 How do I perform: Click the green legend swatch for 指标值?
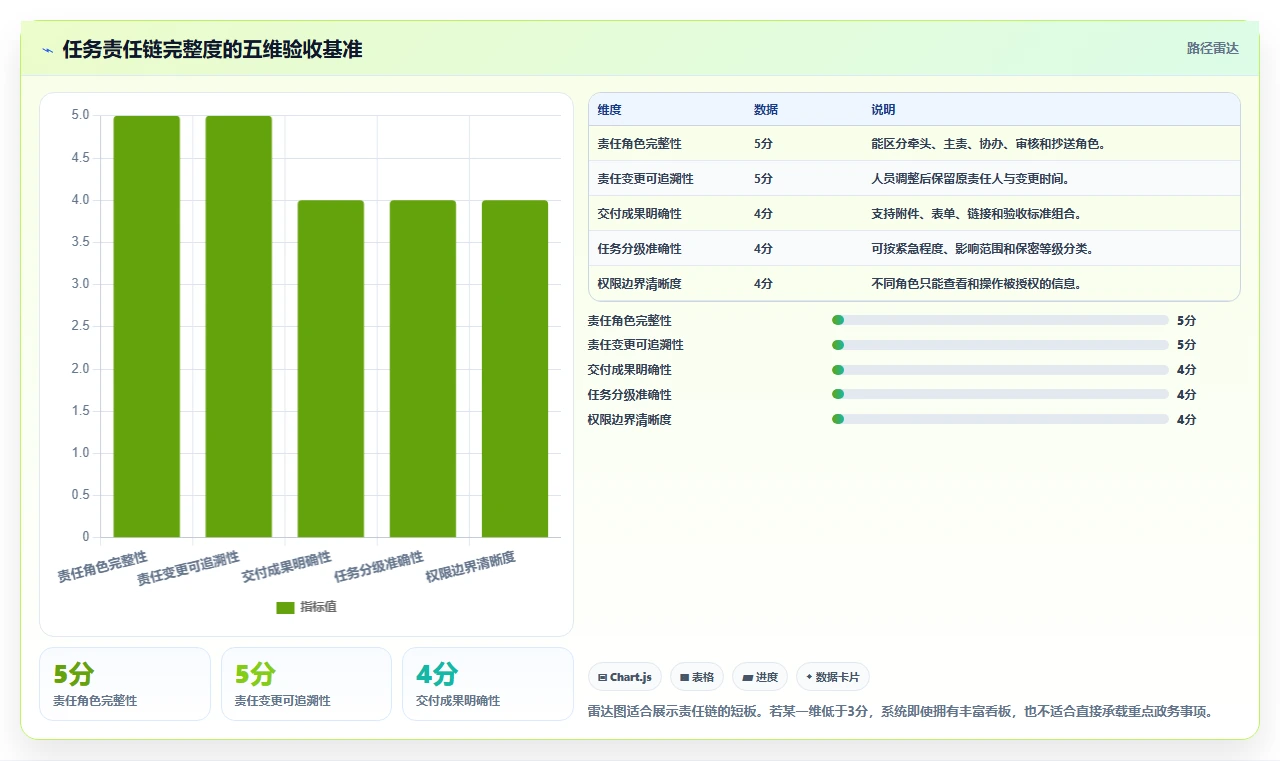pyautogui.click(x=285, y=607)
